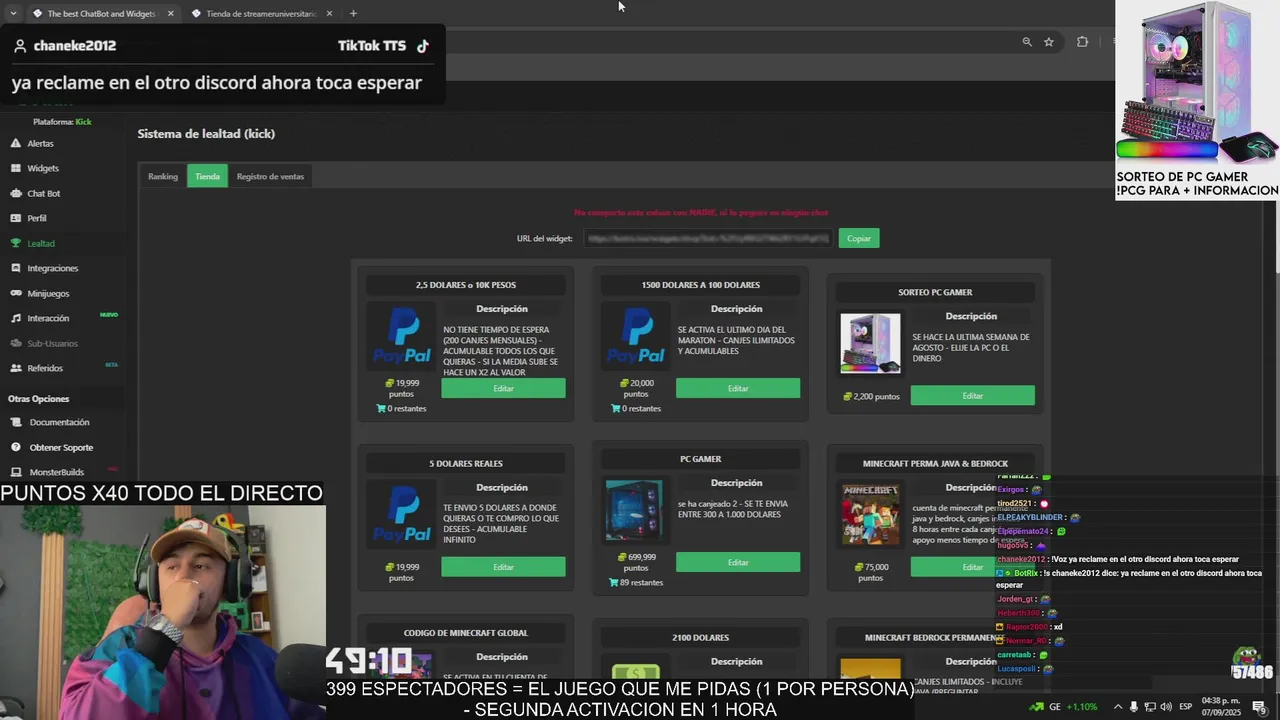
Task: Open the Registro de ventas tab
Action: click(270, 176)
